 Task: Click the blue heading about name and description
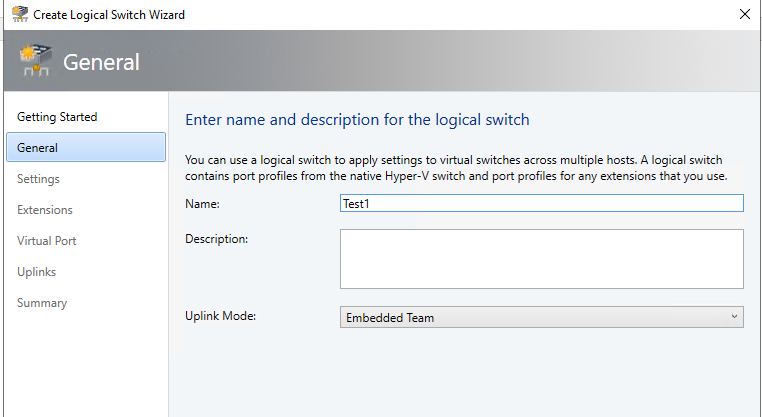[357, 120]
